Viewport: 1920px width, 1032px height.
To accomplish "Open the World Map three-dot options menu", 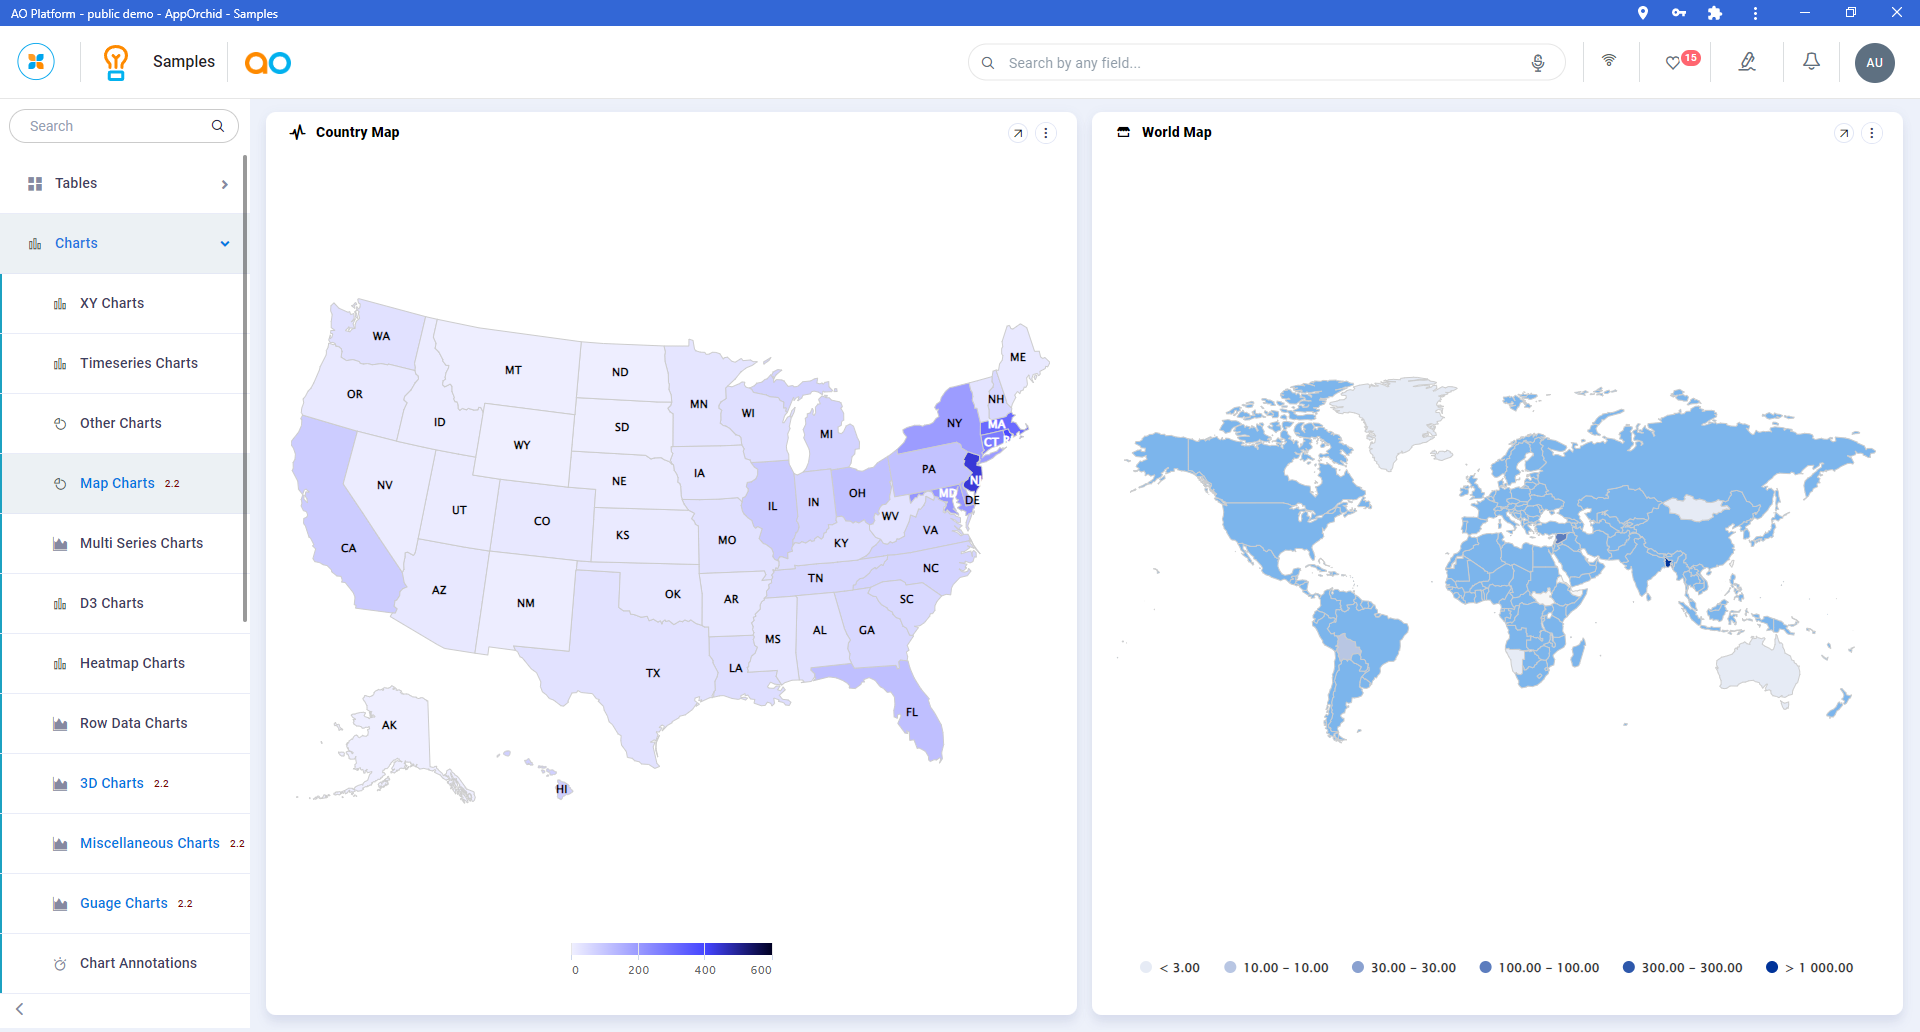I will pyautogui.click(x=1872, y=133).
